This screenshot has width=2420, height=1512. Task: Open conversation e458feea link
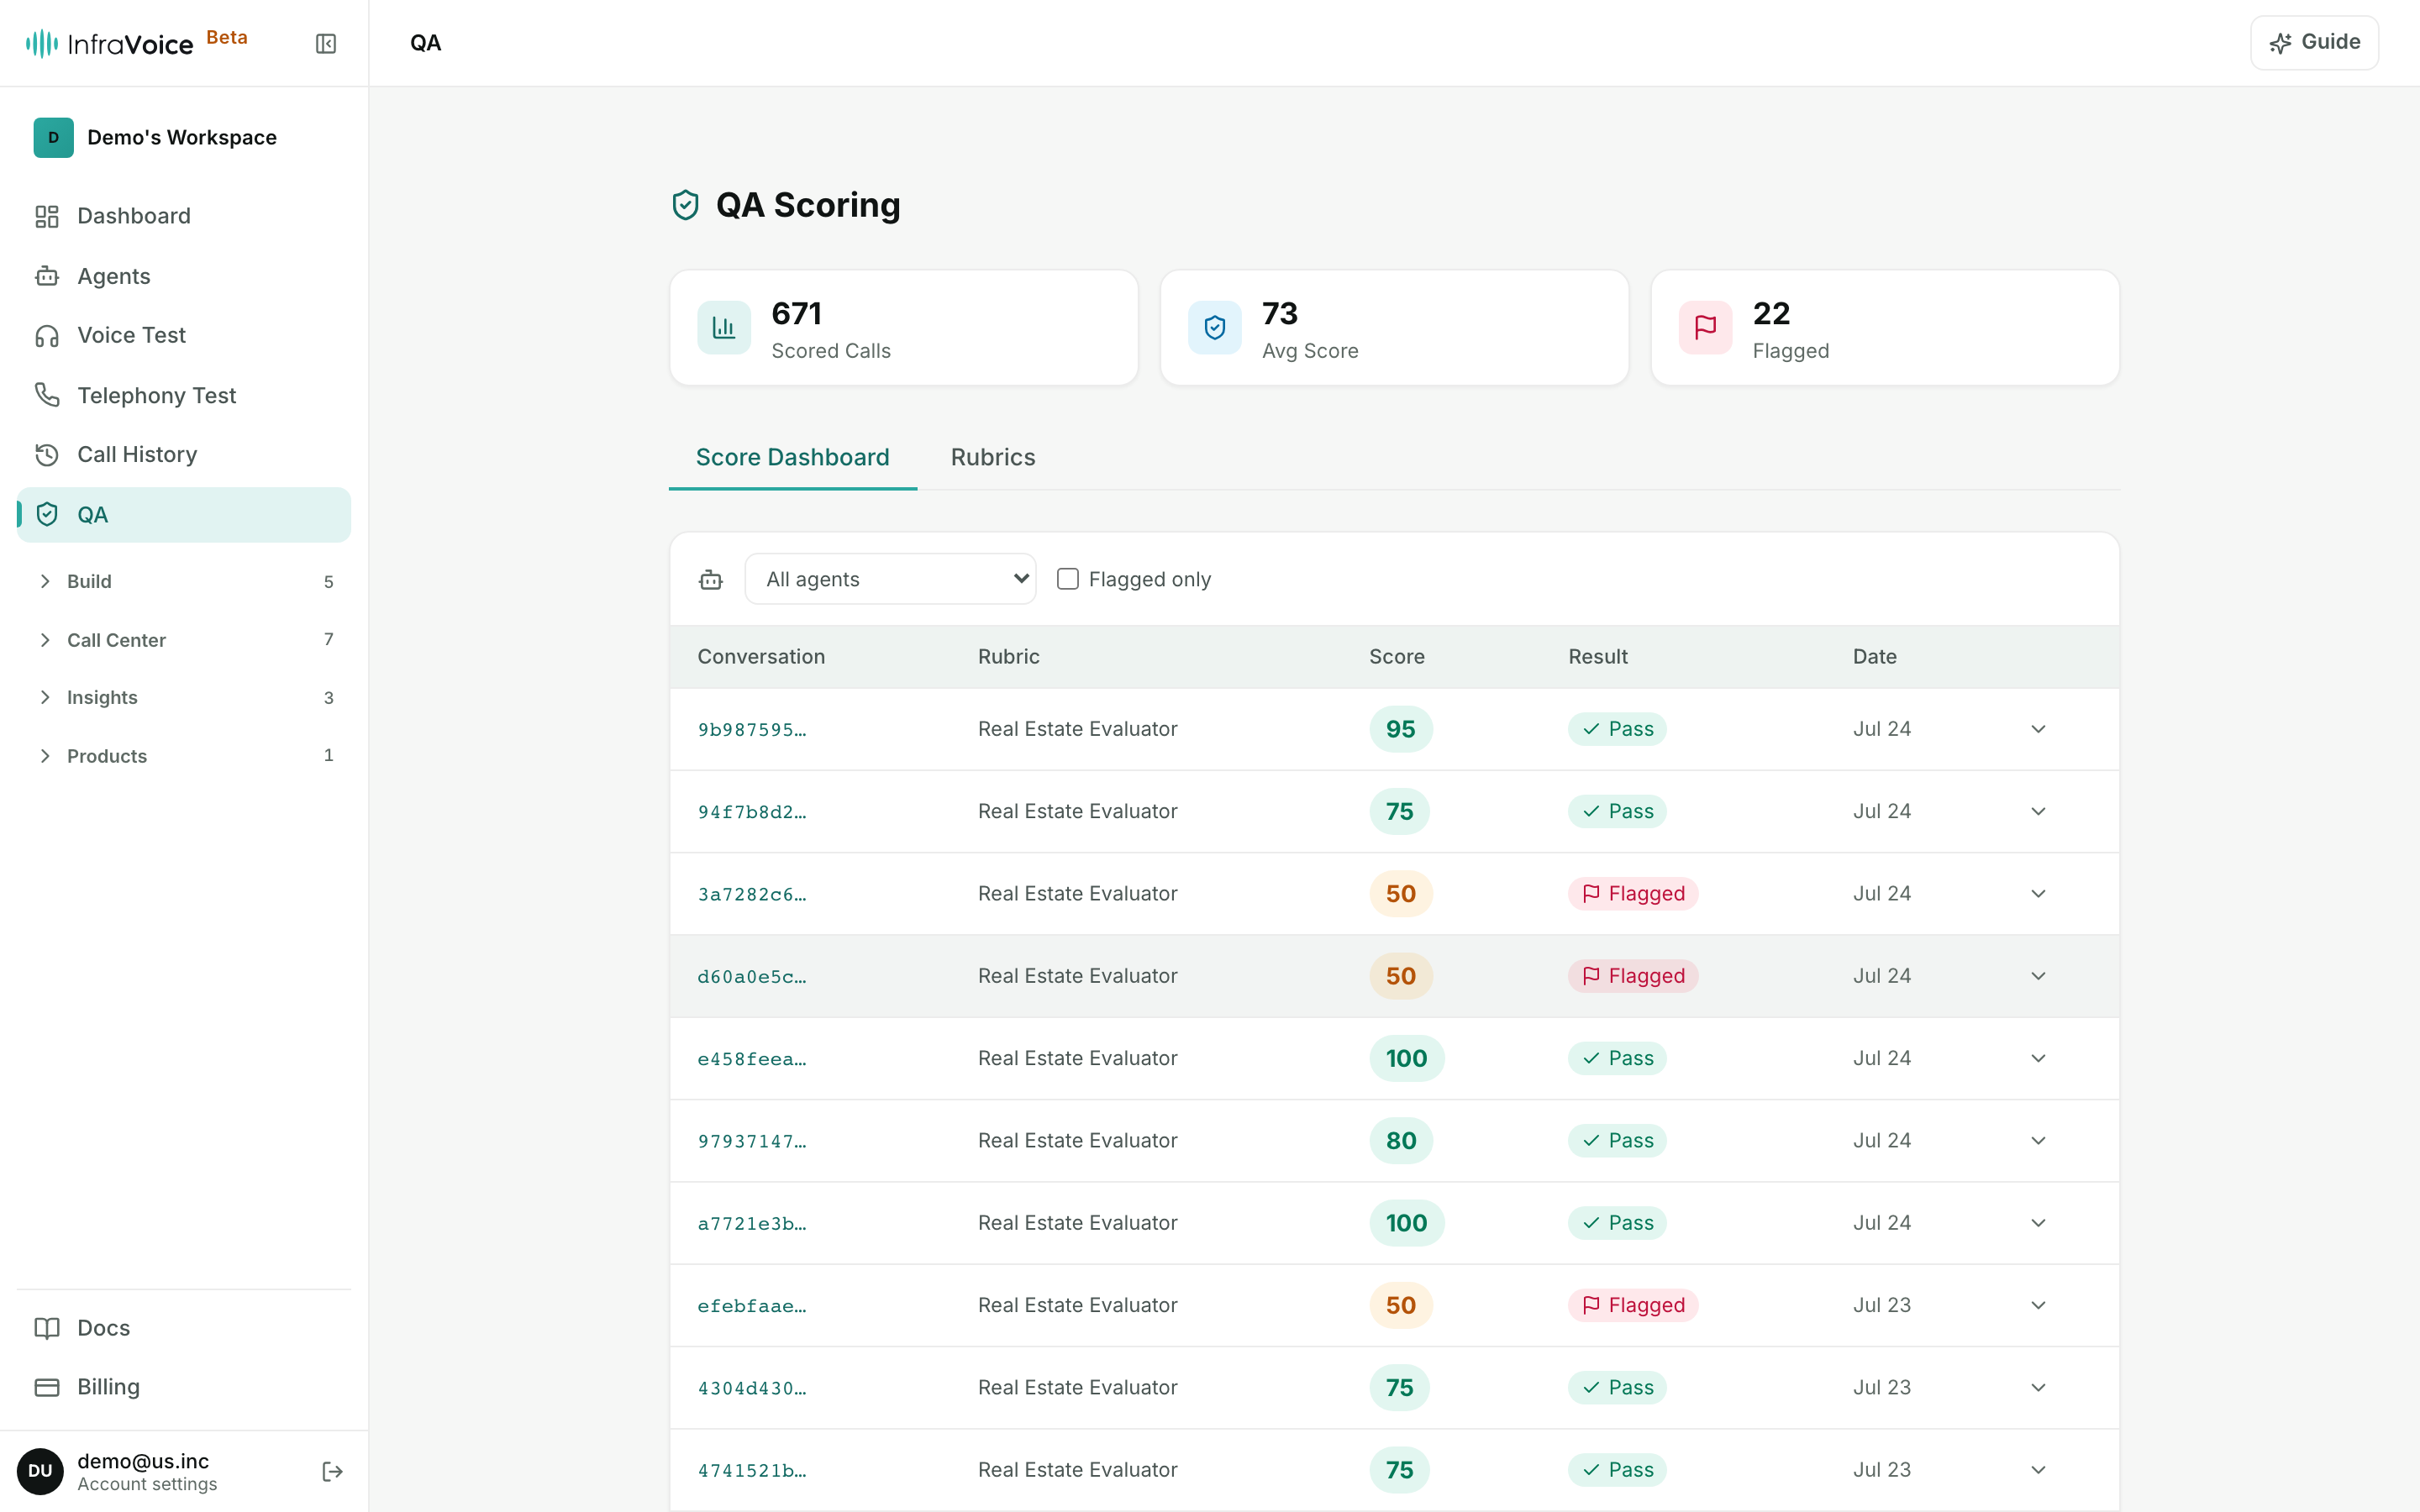751,1059
